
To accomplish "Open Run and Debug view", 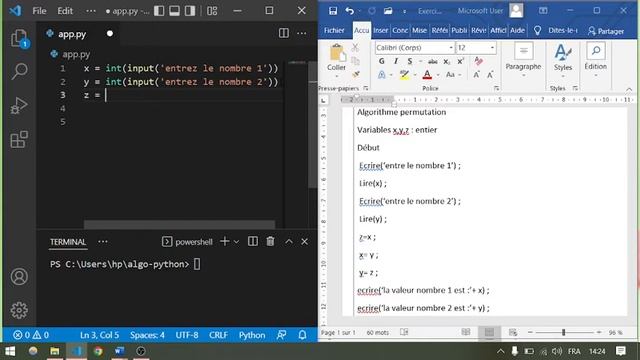I will pos(19,106).
